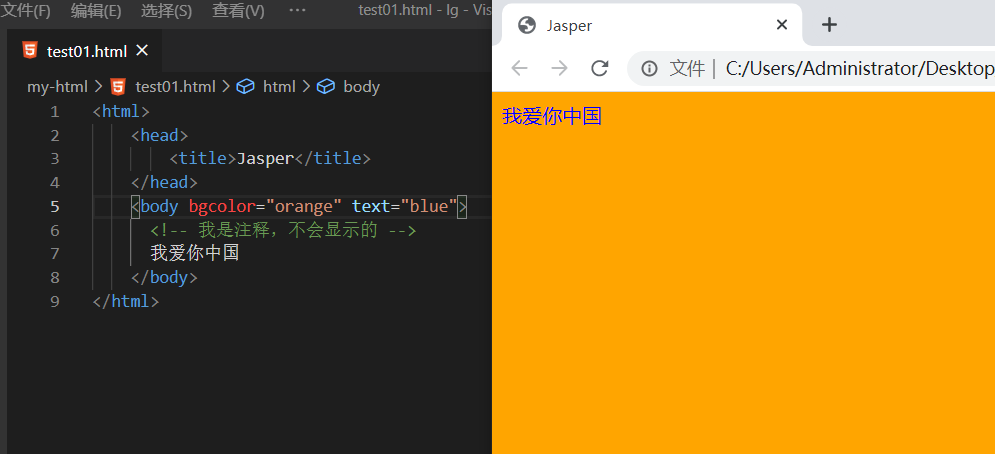995x454 pixels.
Task: Open the 编辑(E) menu
Action: (96, 10)
